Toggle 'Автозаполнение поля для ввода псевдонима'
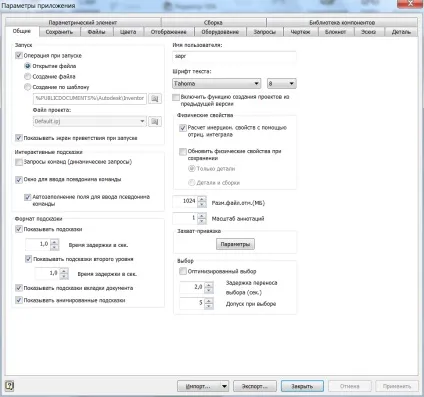This screenshot has height=397, width=424. click(x=28, y=197)
